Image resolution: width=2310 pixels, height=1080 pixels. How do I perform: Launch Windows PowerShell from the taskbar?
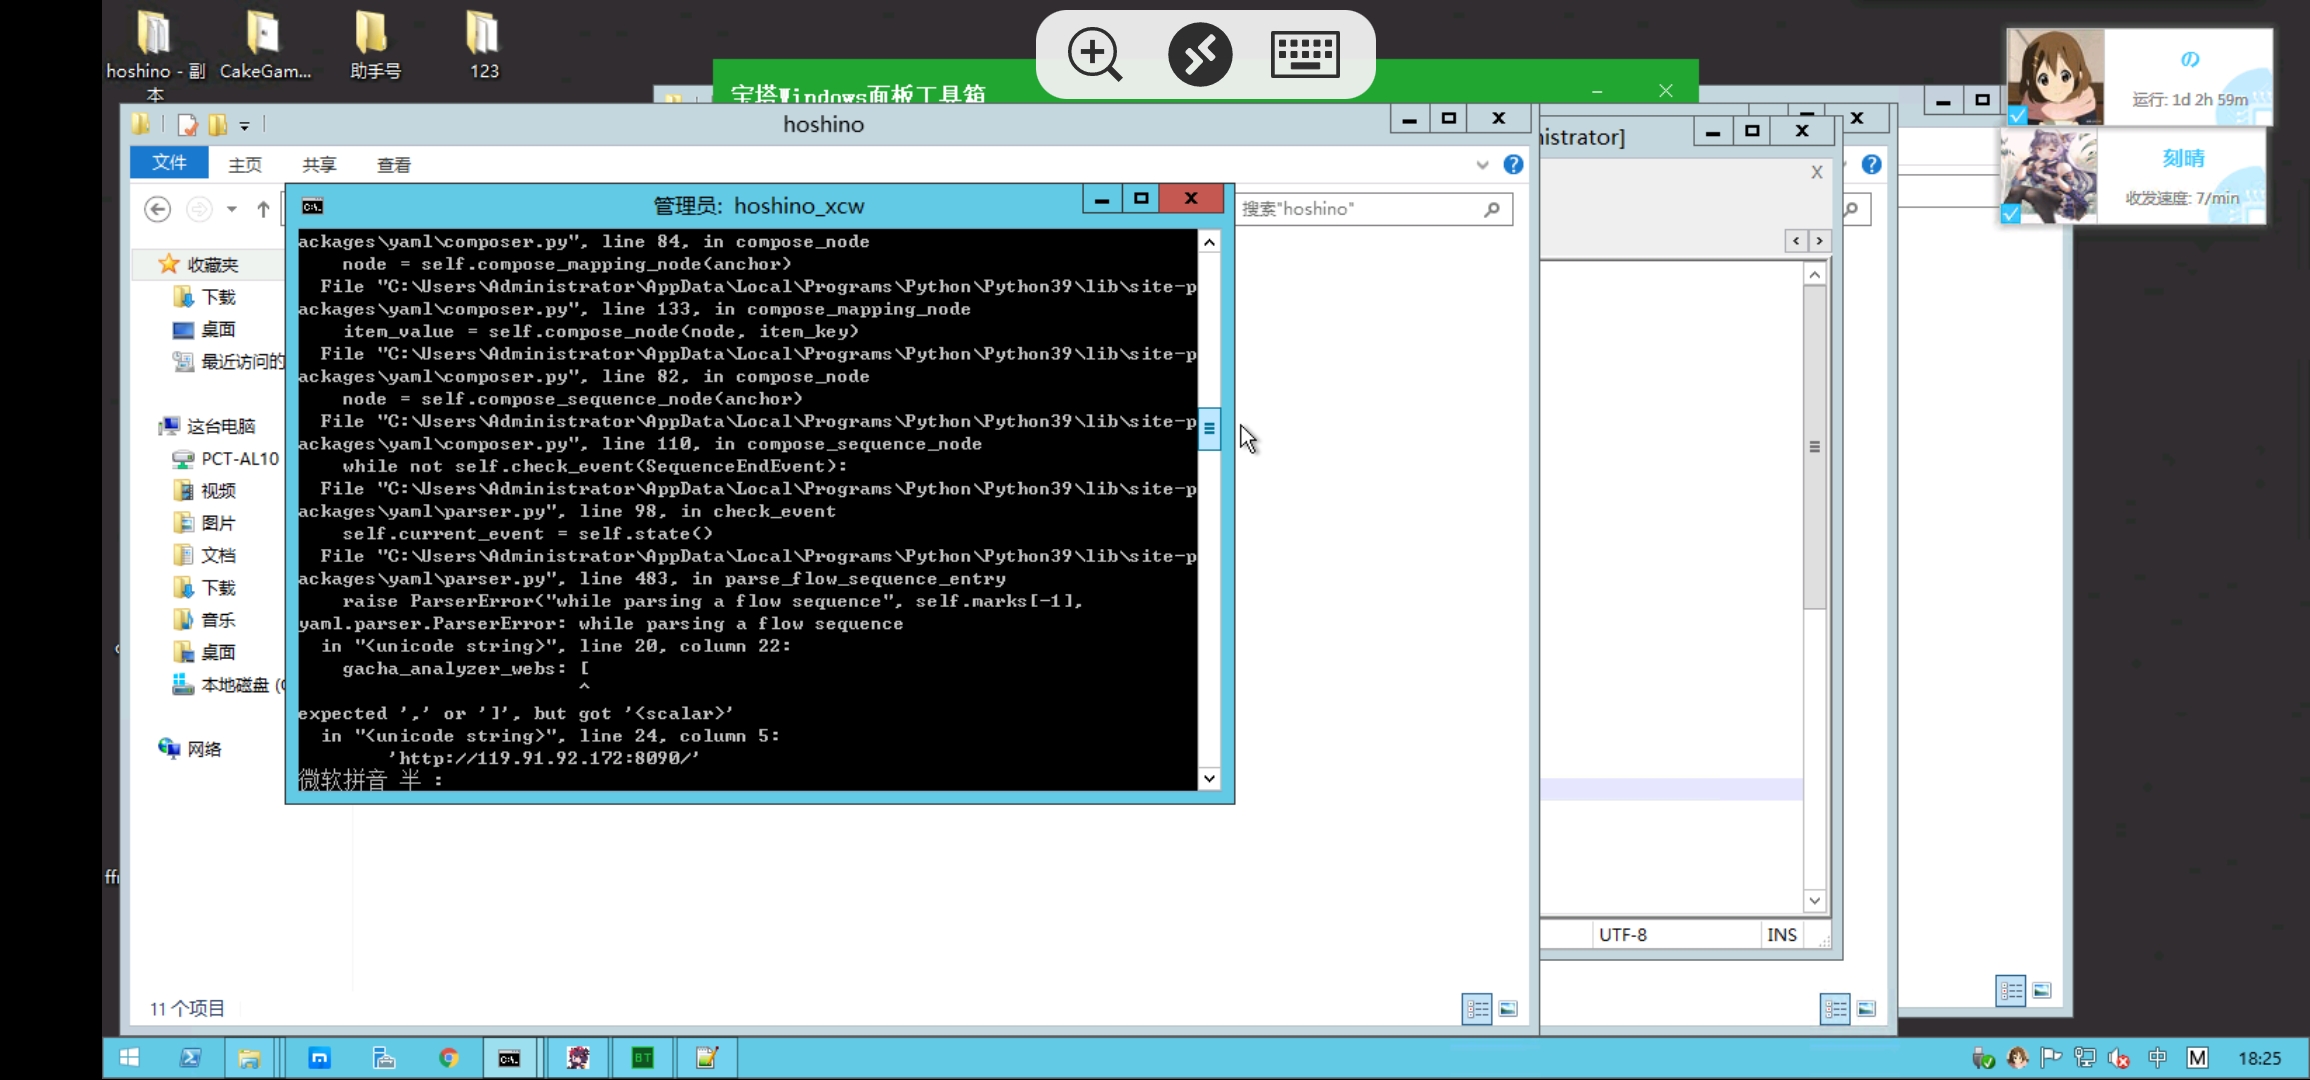(190, 1058)
